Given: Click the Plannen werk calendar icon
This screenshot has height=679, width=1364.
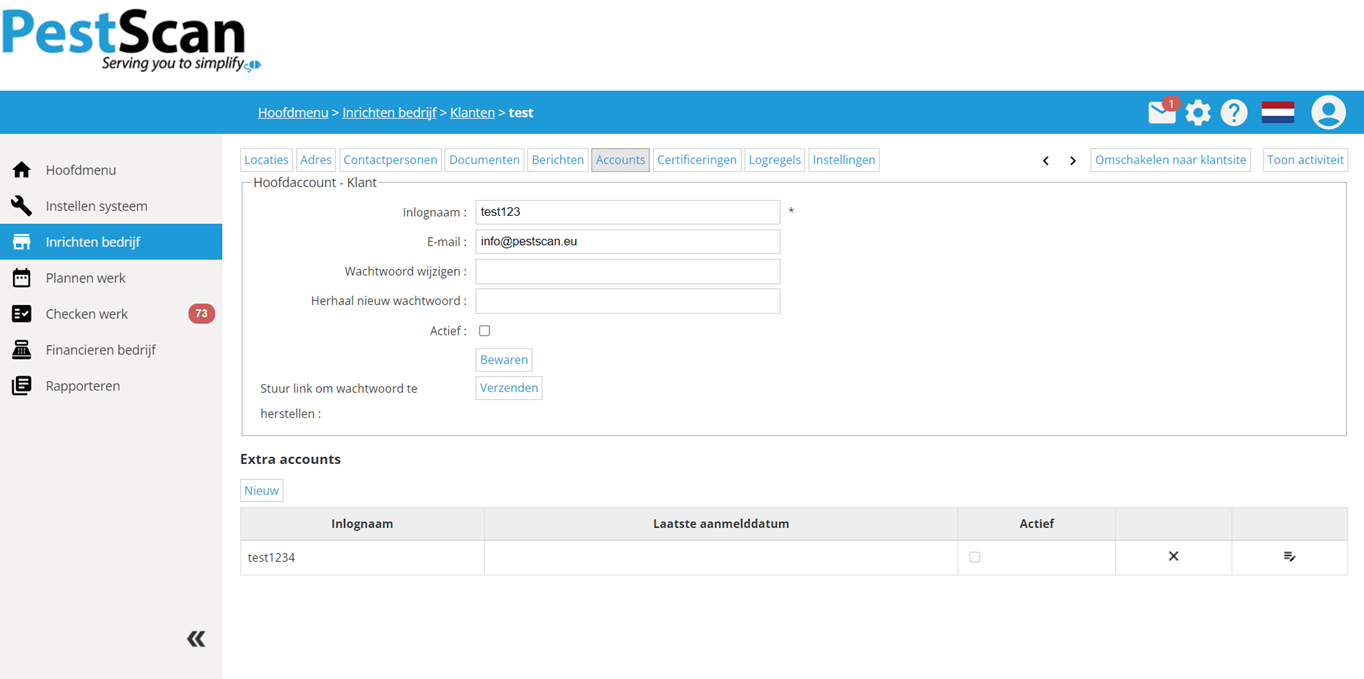Looking at the screenshot, I should 21,278.
